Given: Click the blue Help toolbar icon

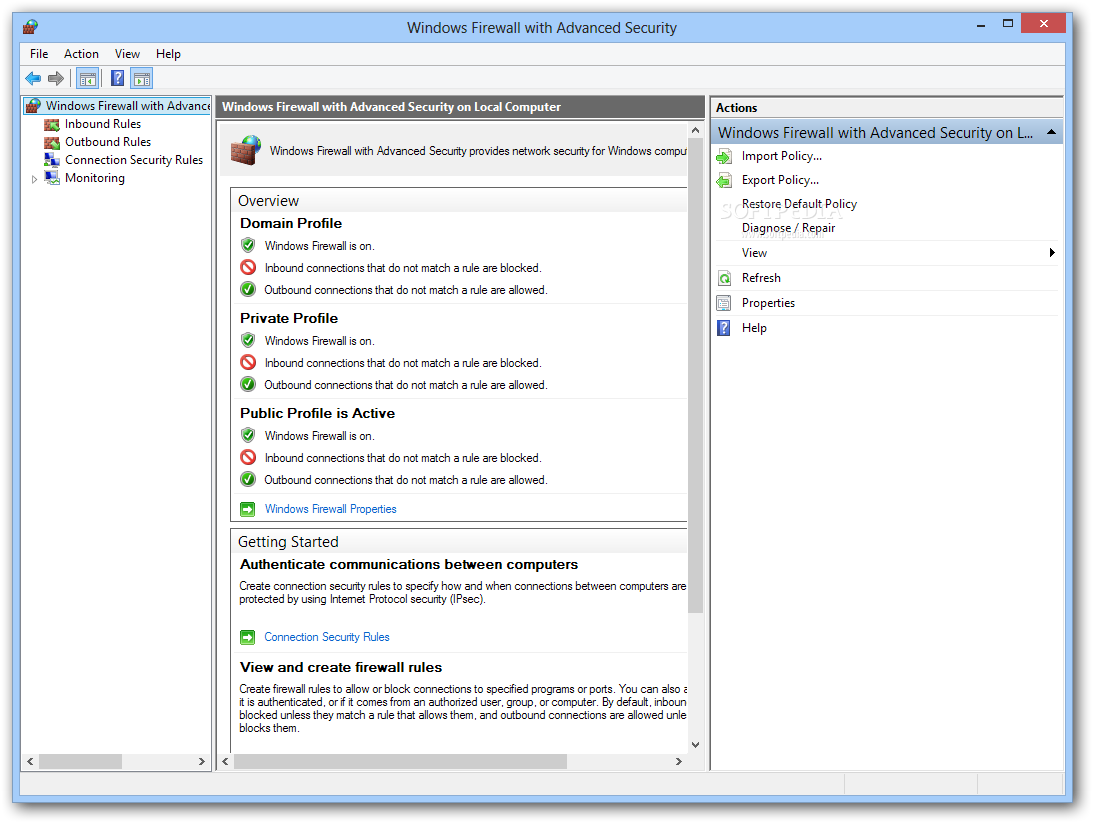Looking at the screenshot, I should pos(118,79).
